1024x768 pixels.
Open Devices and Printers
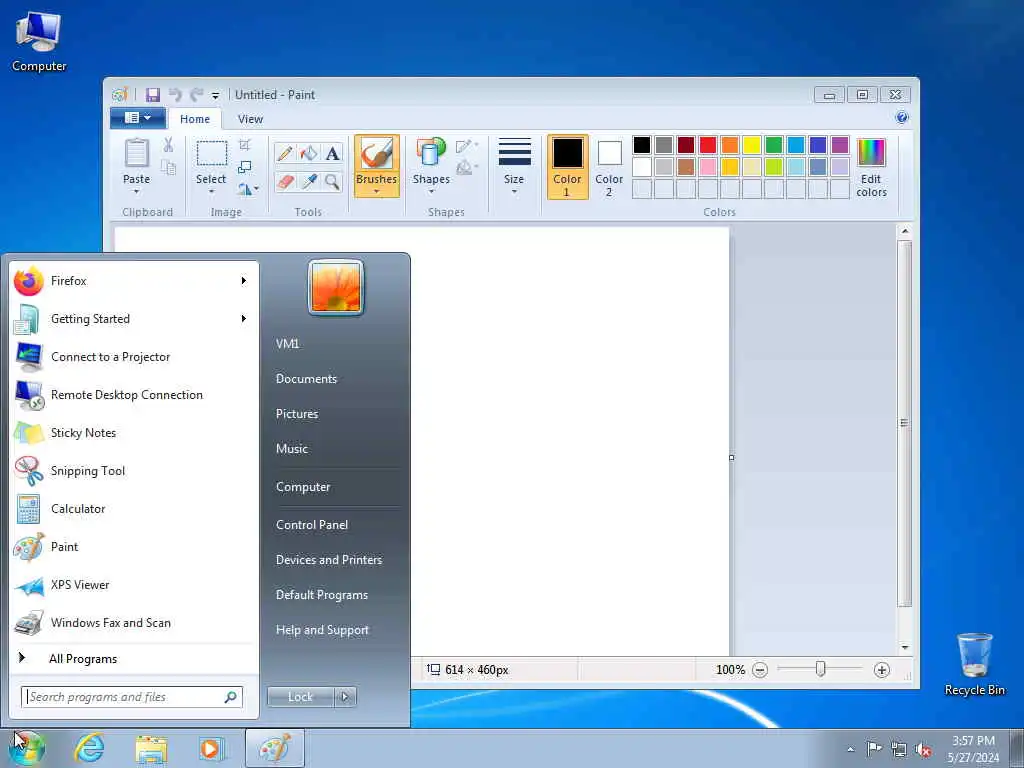click(x=329, y=560)
